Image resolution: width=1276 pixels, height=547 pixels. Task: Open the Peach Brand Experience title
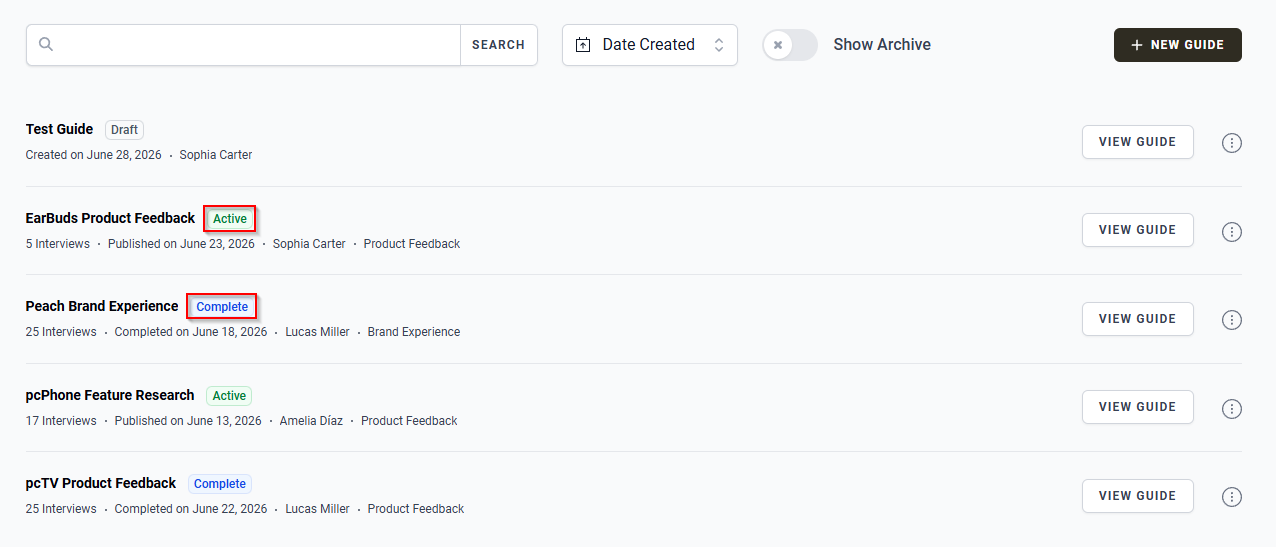click(102, 306)
